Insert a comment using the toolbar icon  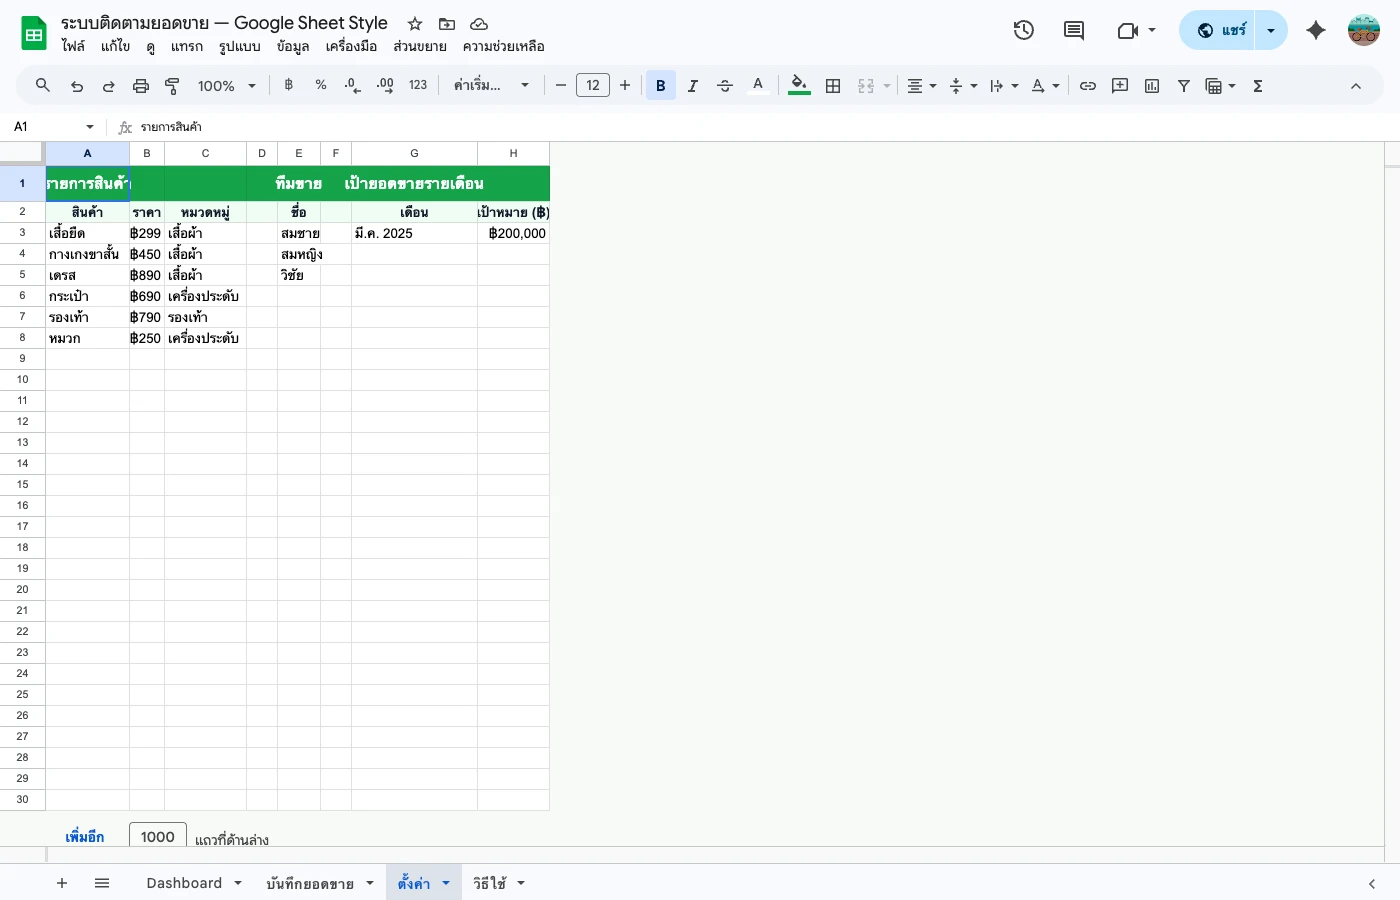(1119, 85)
